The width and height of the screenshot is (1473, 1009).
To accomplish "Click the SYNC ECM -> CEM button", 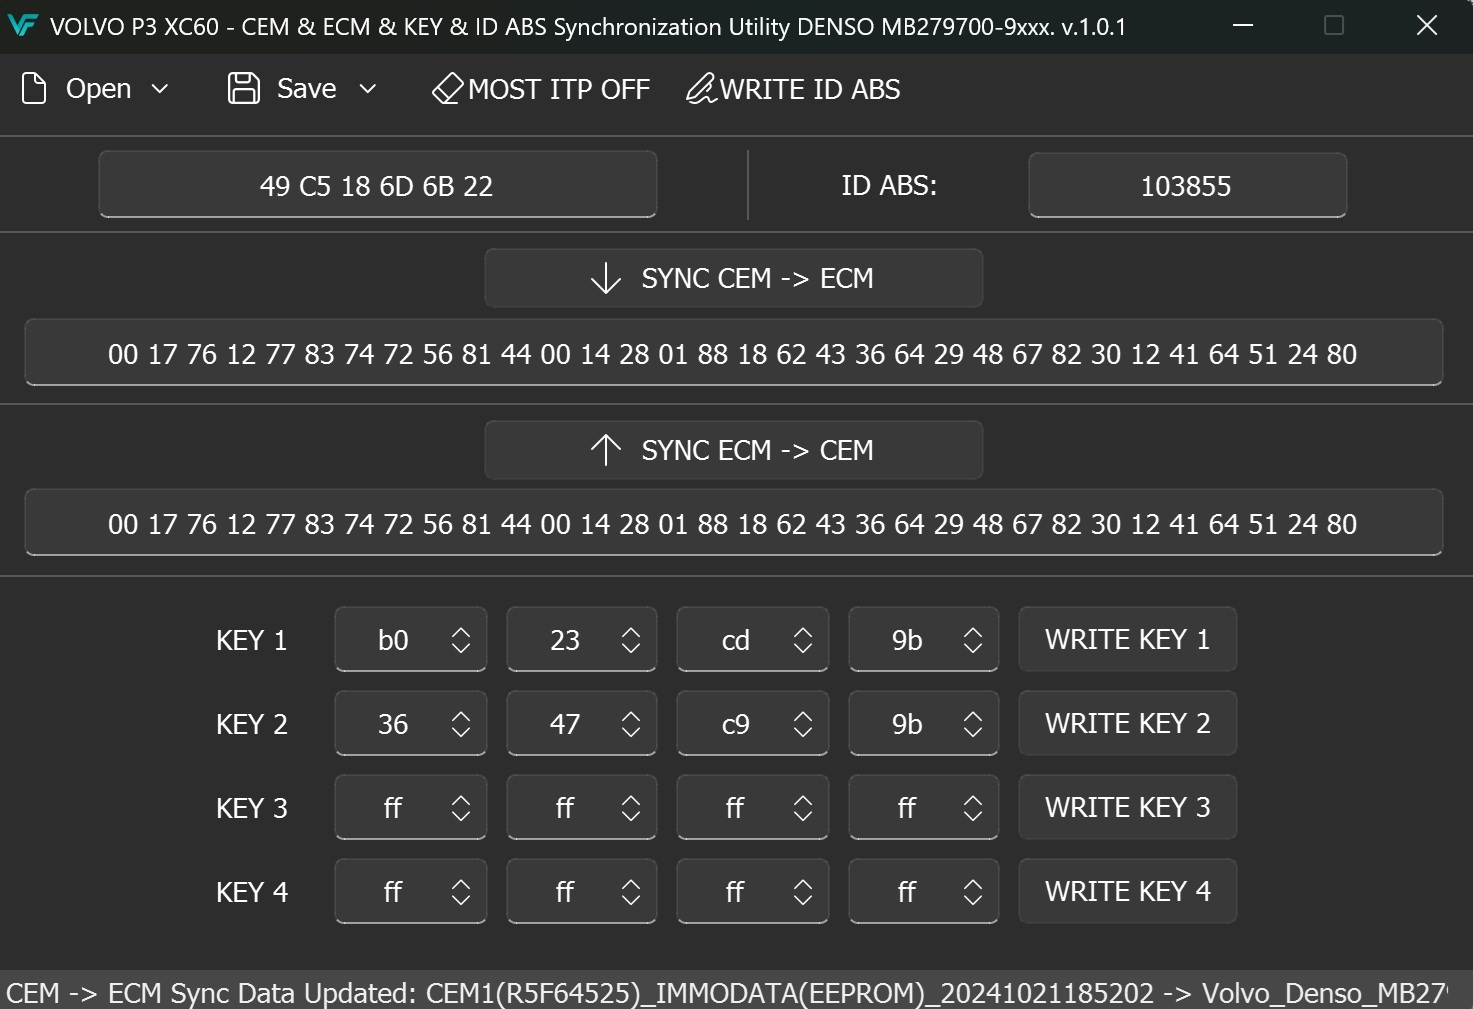I will pos(733,450).
